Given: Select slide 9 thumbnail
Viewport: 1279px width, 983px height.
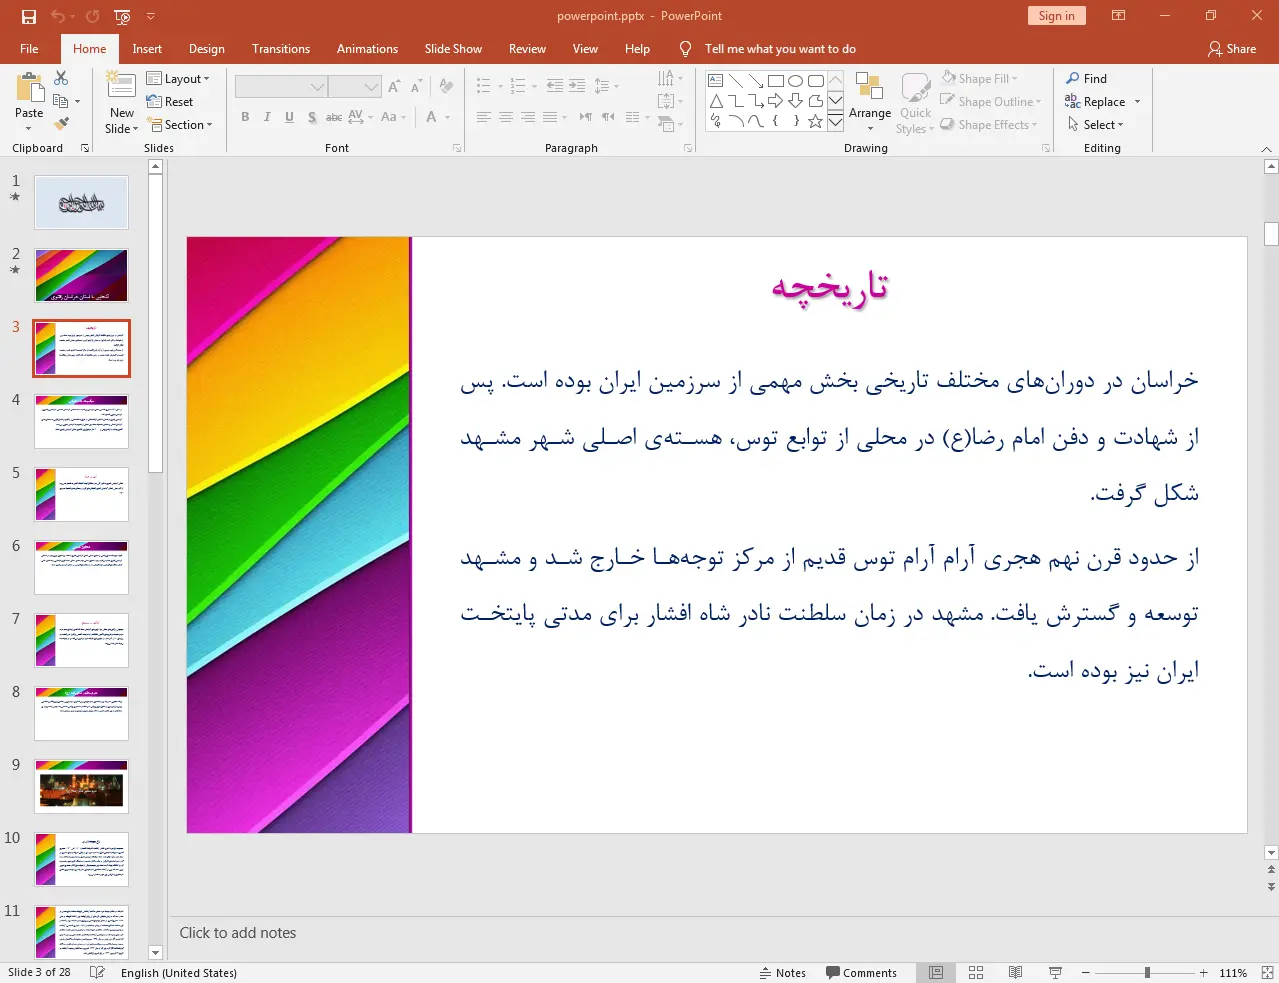Looking at the screenshot, I should 82,786.
